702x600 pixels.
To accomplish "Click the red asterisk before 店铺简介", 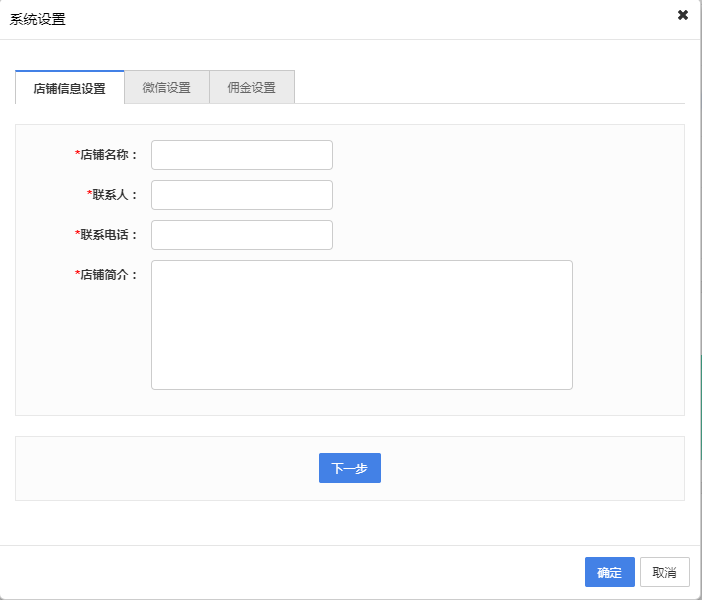I will coord(78,275).
